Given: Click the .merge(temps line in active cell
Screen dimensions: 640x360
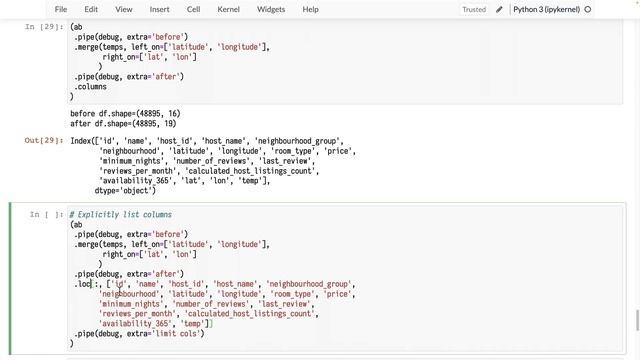Looking at the screenshot, I should pos(172,244).
